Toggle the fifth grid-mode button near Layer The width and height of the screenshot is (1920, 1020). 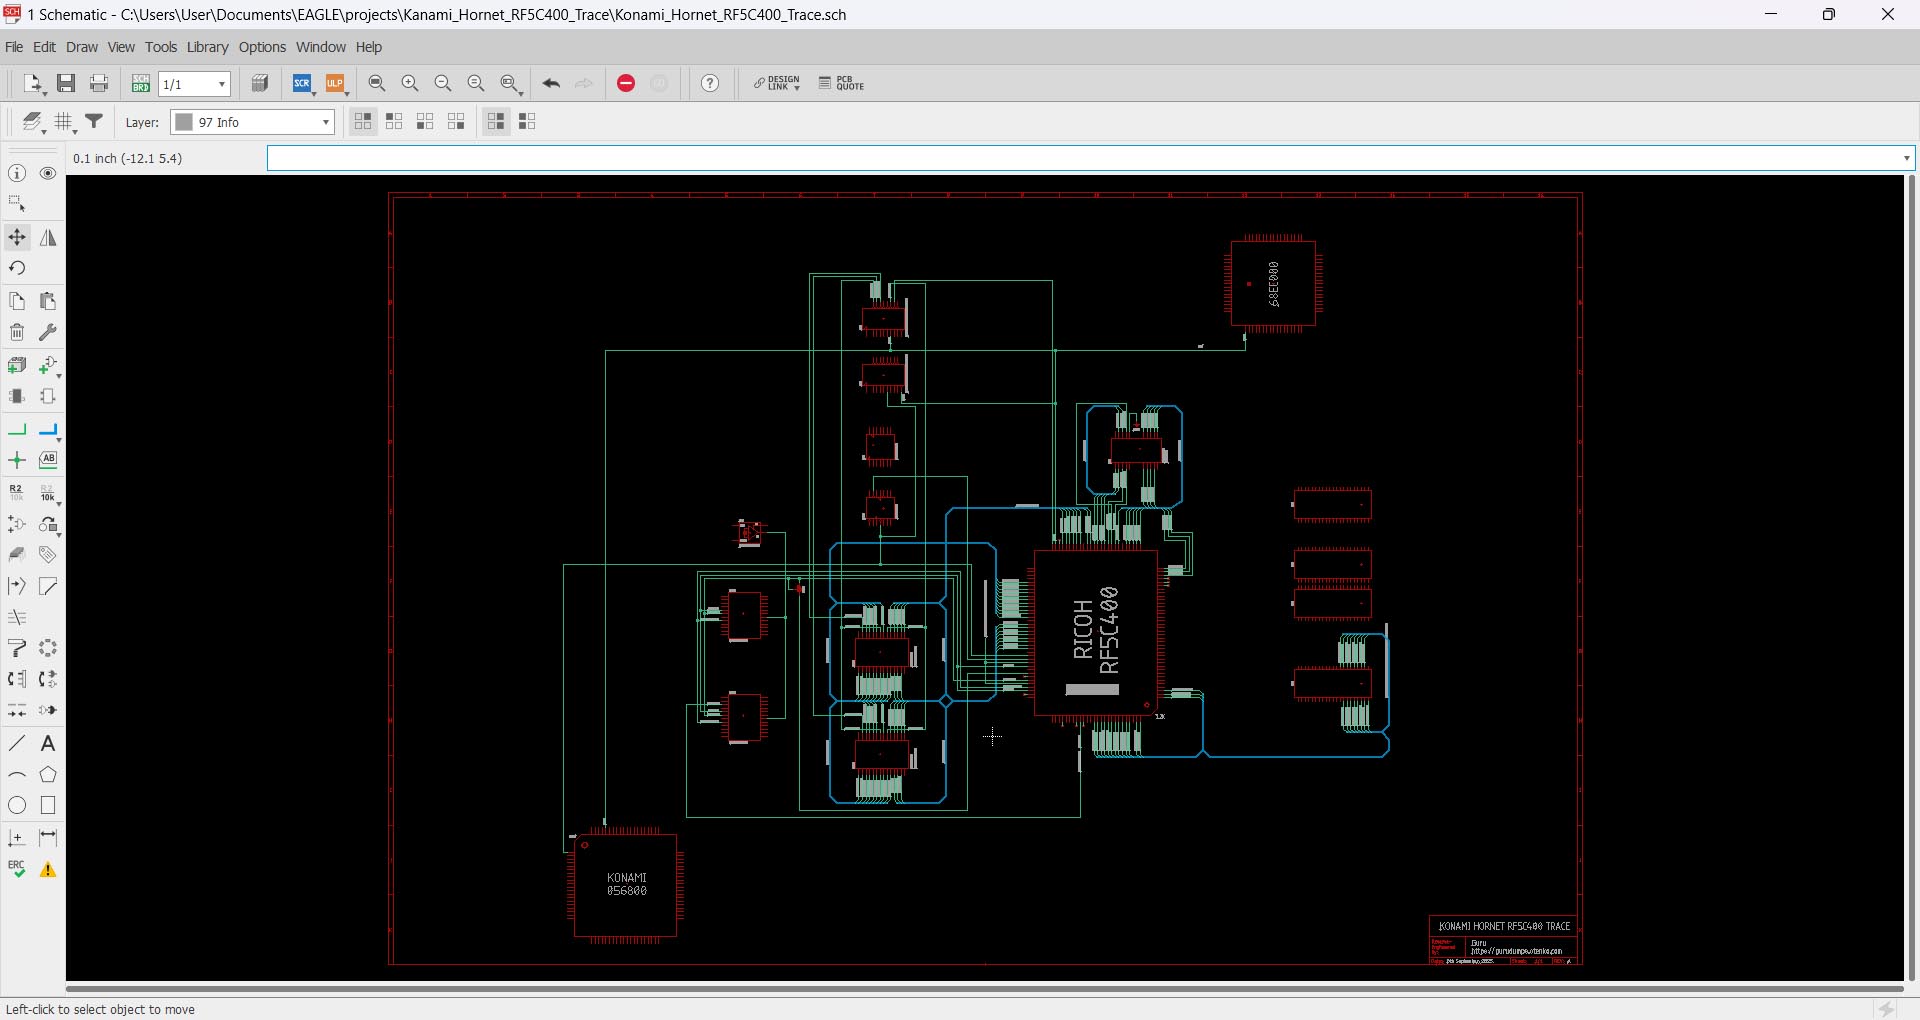point(496,121)
